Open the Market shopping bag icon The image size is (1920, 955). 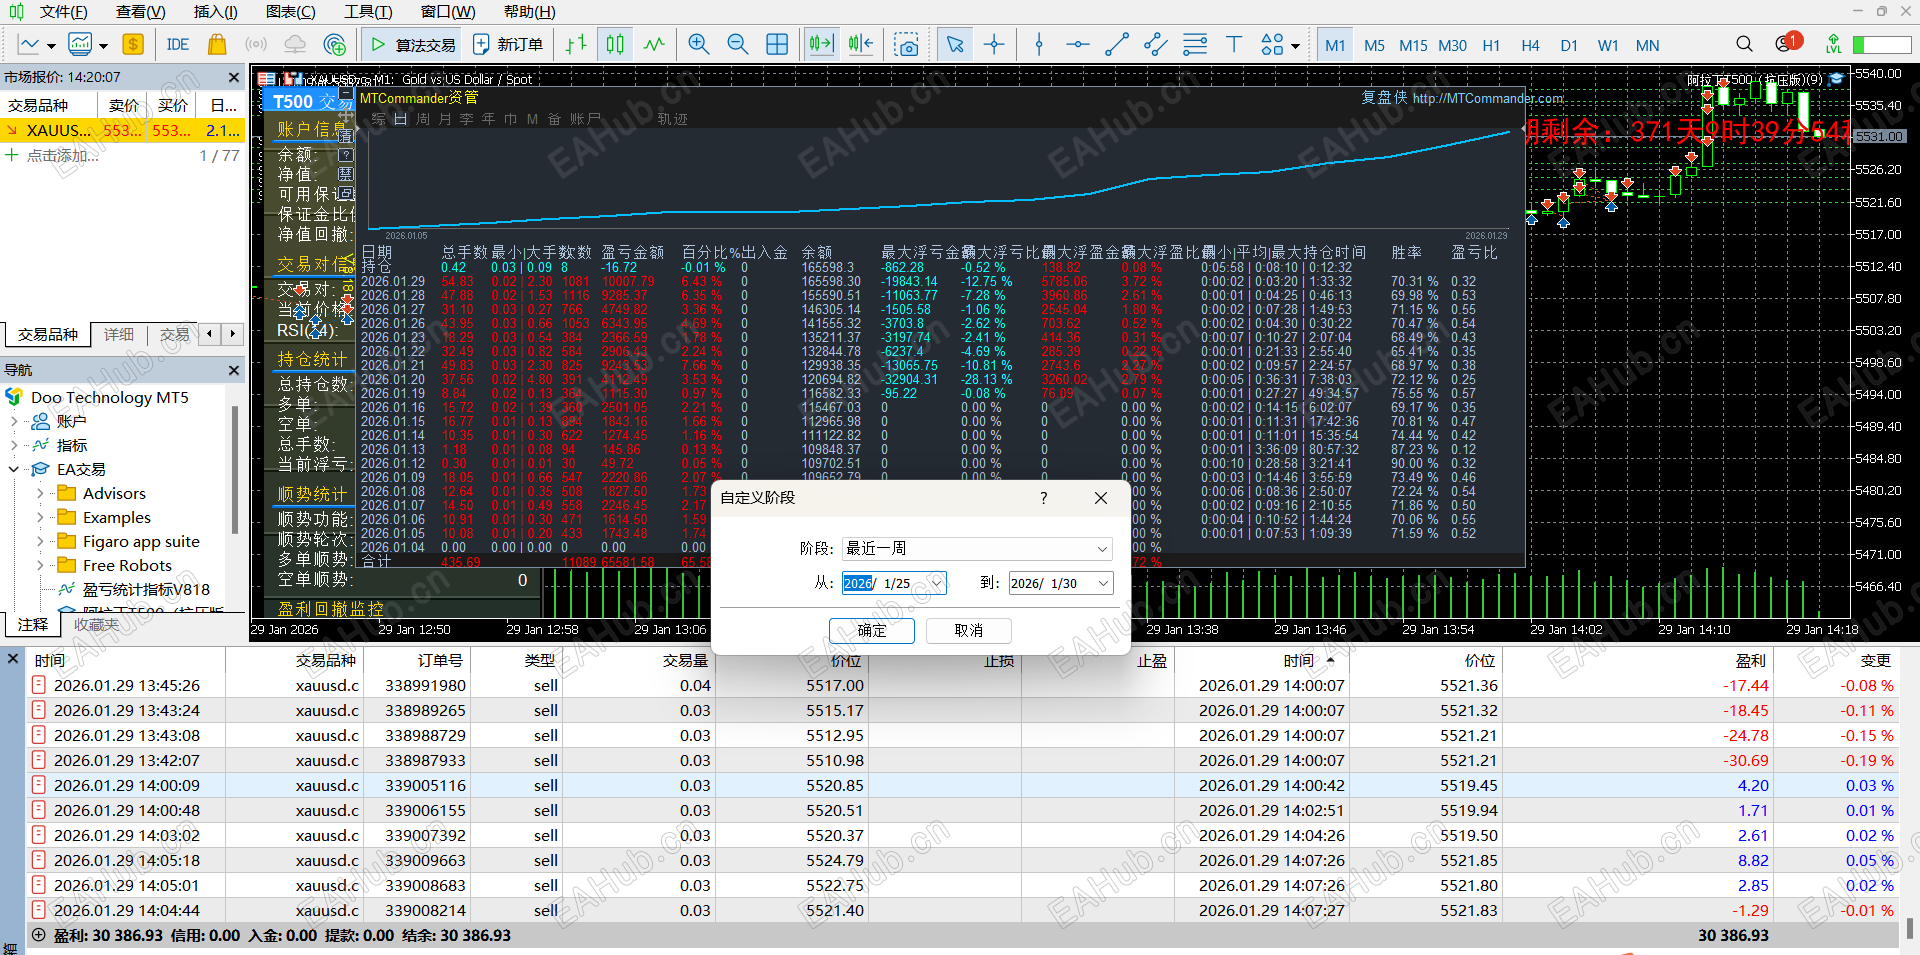[x=216, y=44]
